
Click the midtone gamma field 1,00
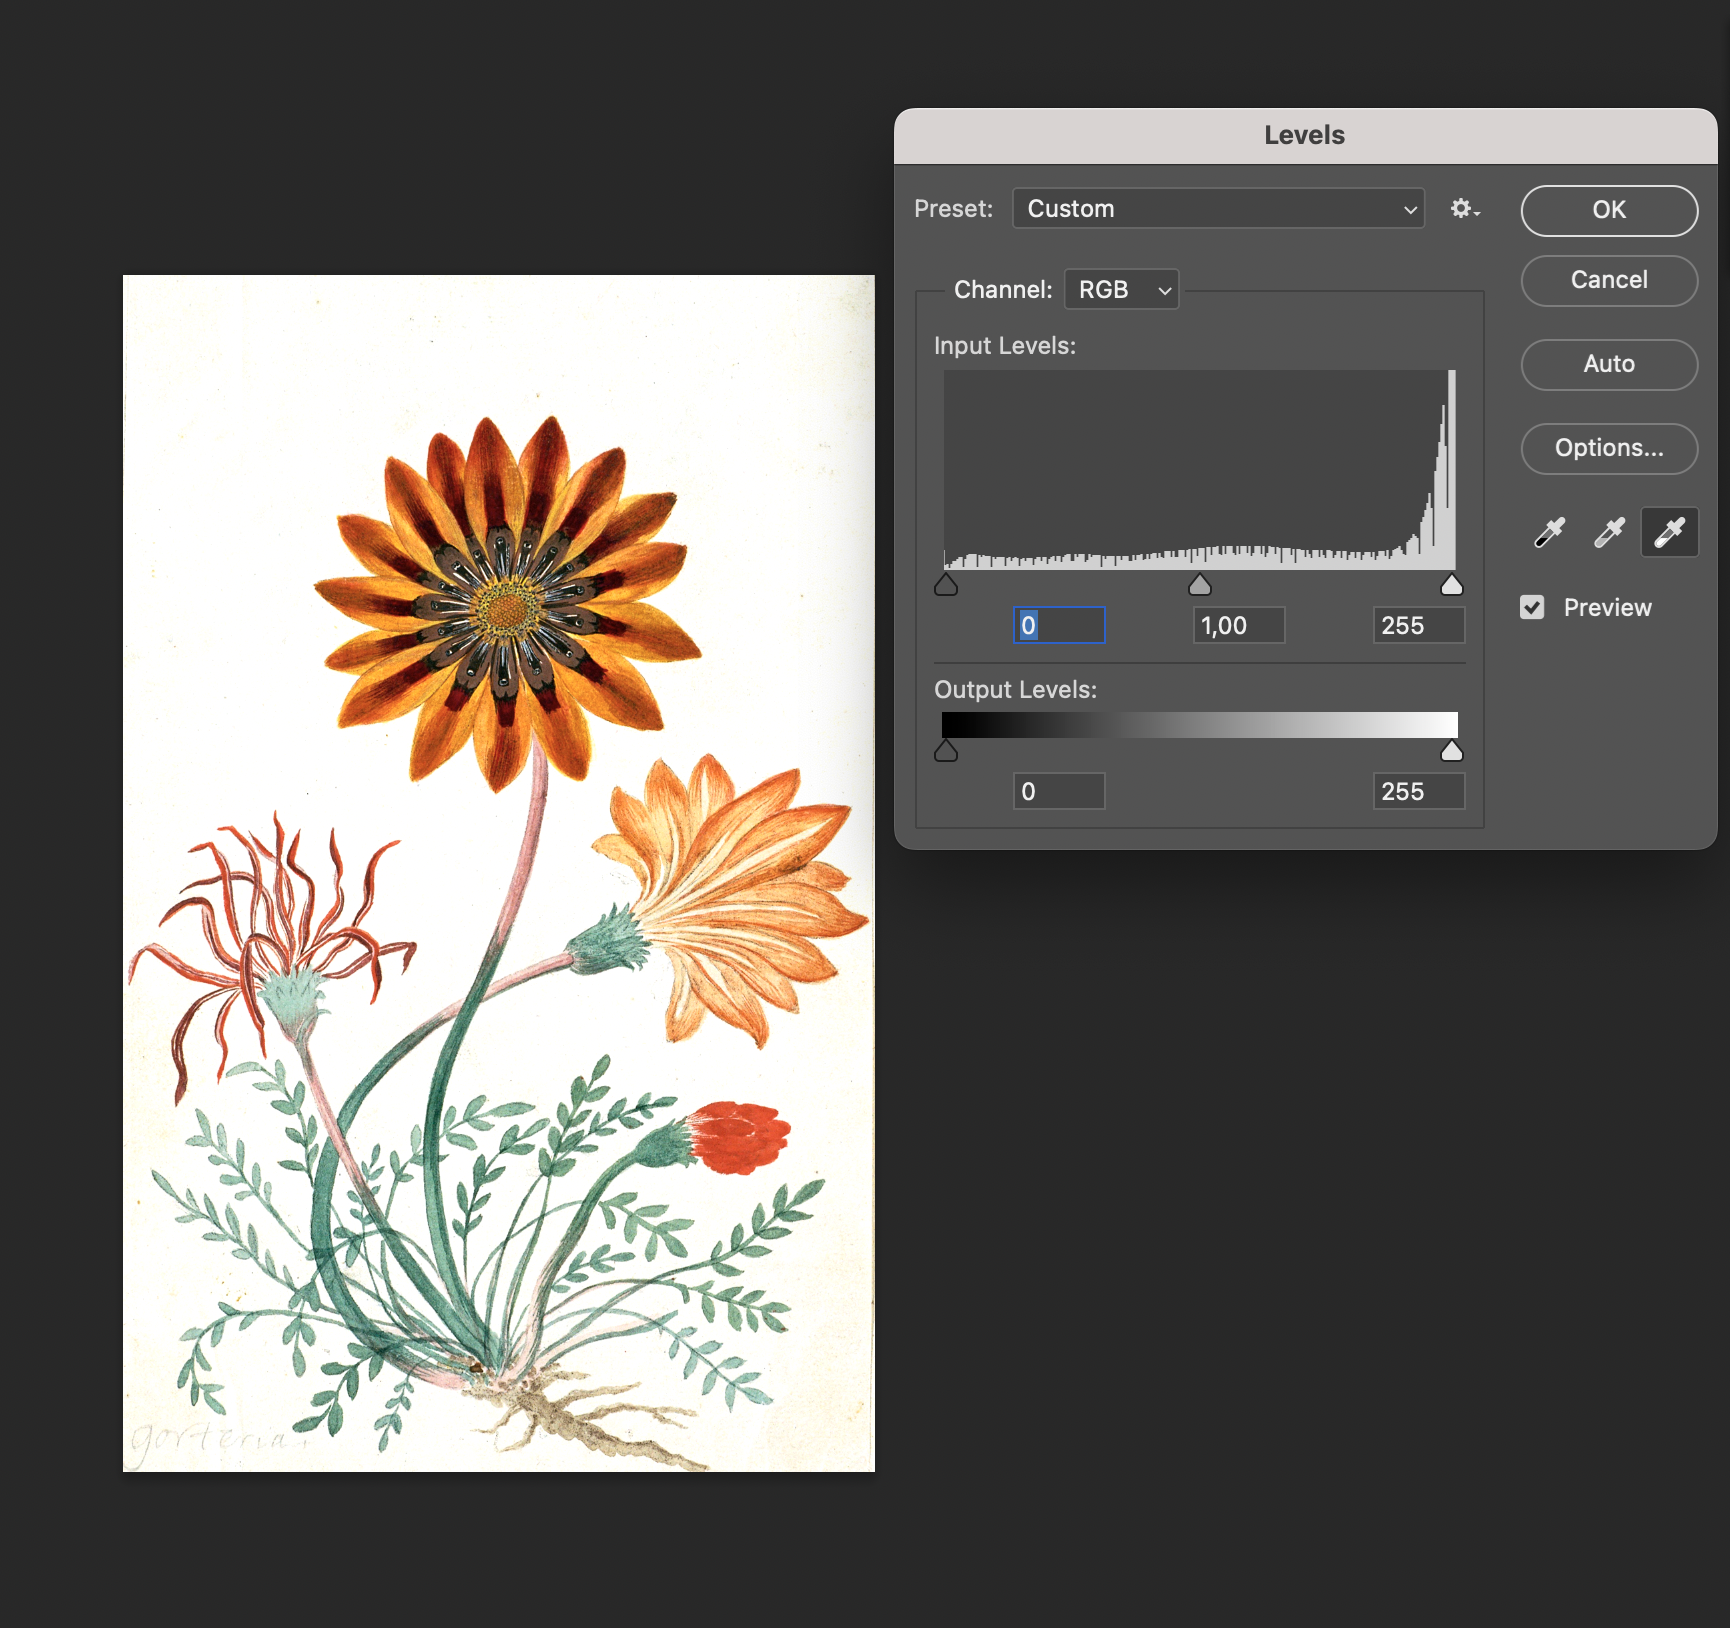pyautogui.click(x=1239, y=626)
